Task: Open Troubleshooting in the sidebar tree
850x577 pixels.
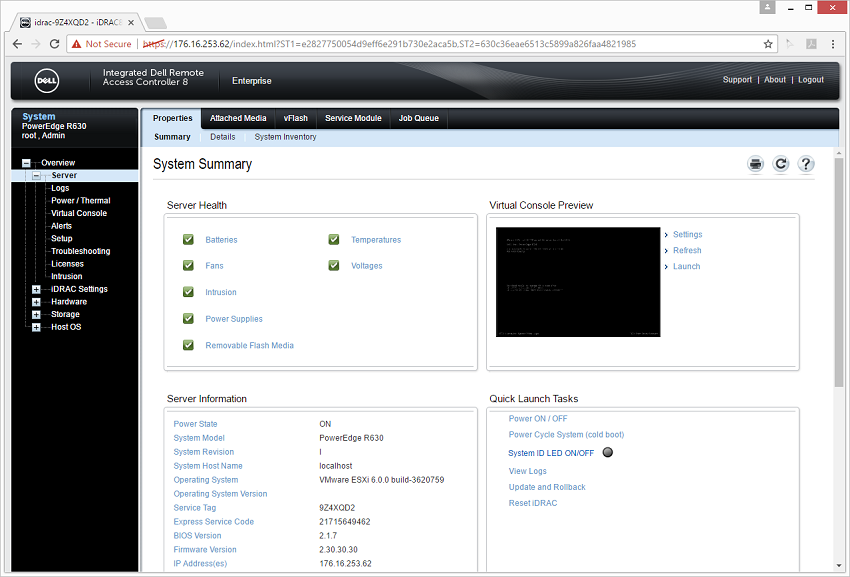Action: point(81,251)
